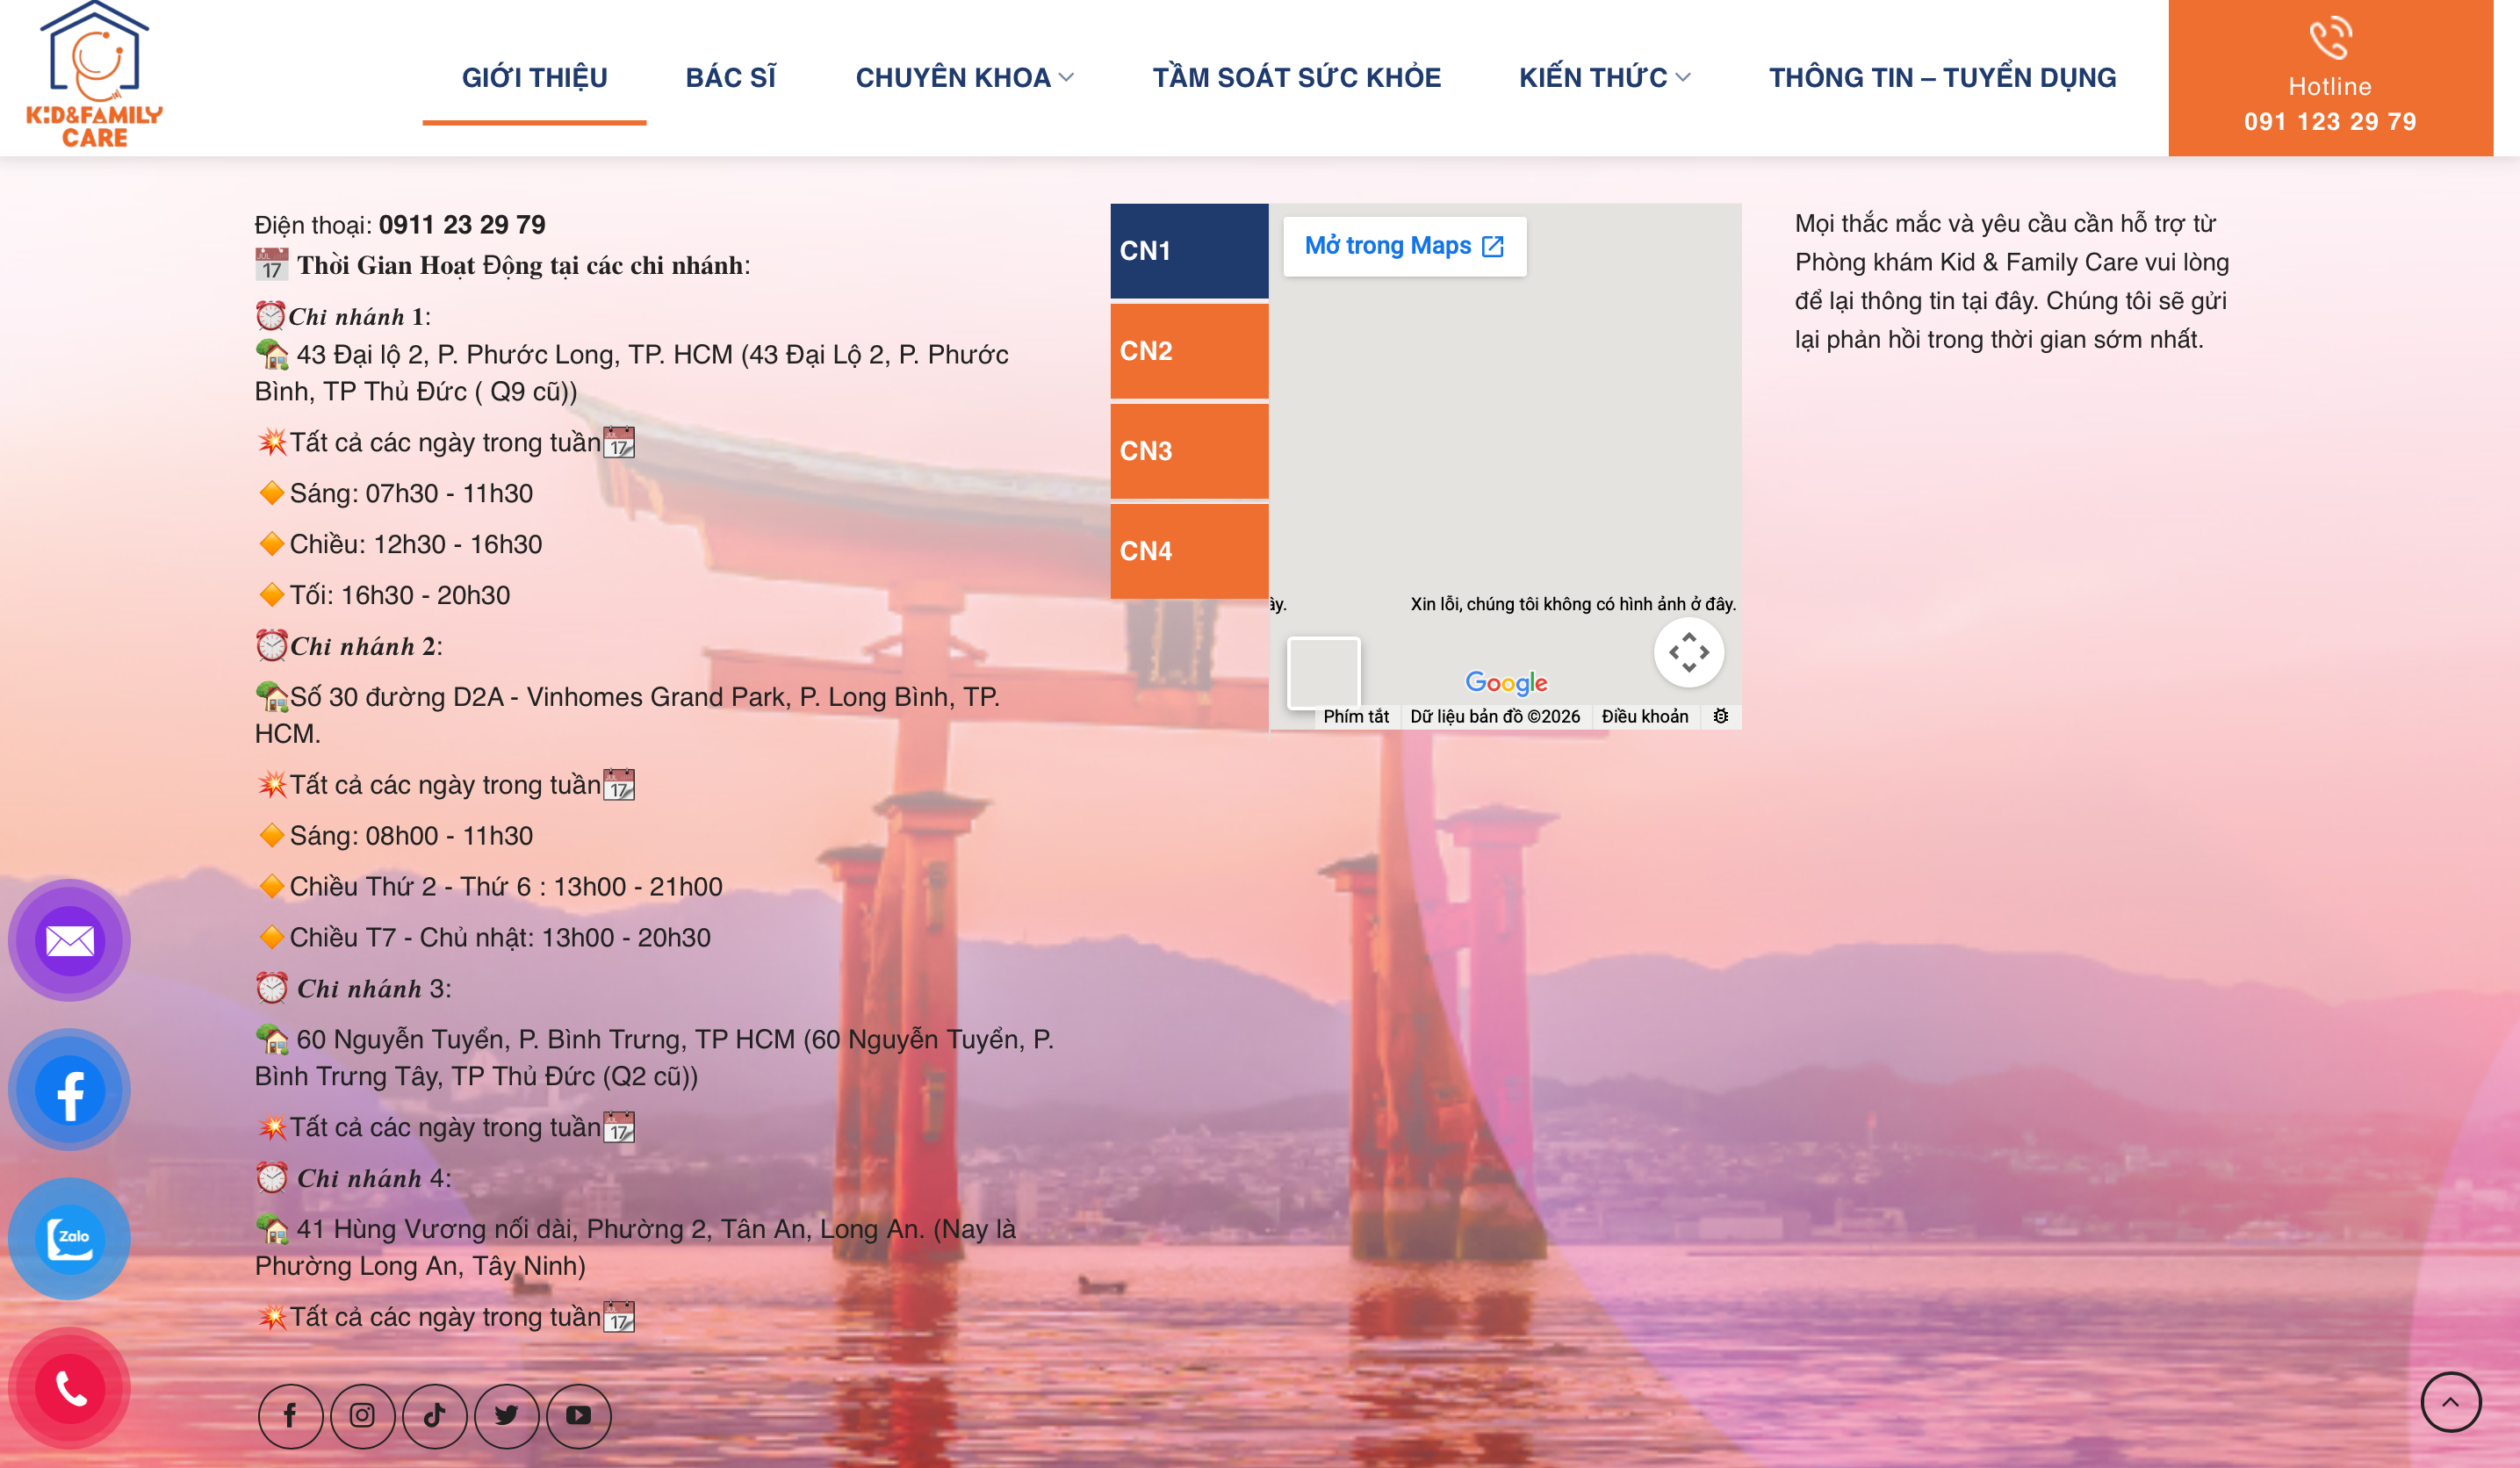
Task: Click the footer Facebook circle icon
Action: coord(290,1415)
